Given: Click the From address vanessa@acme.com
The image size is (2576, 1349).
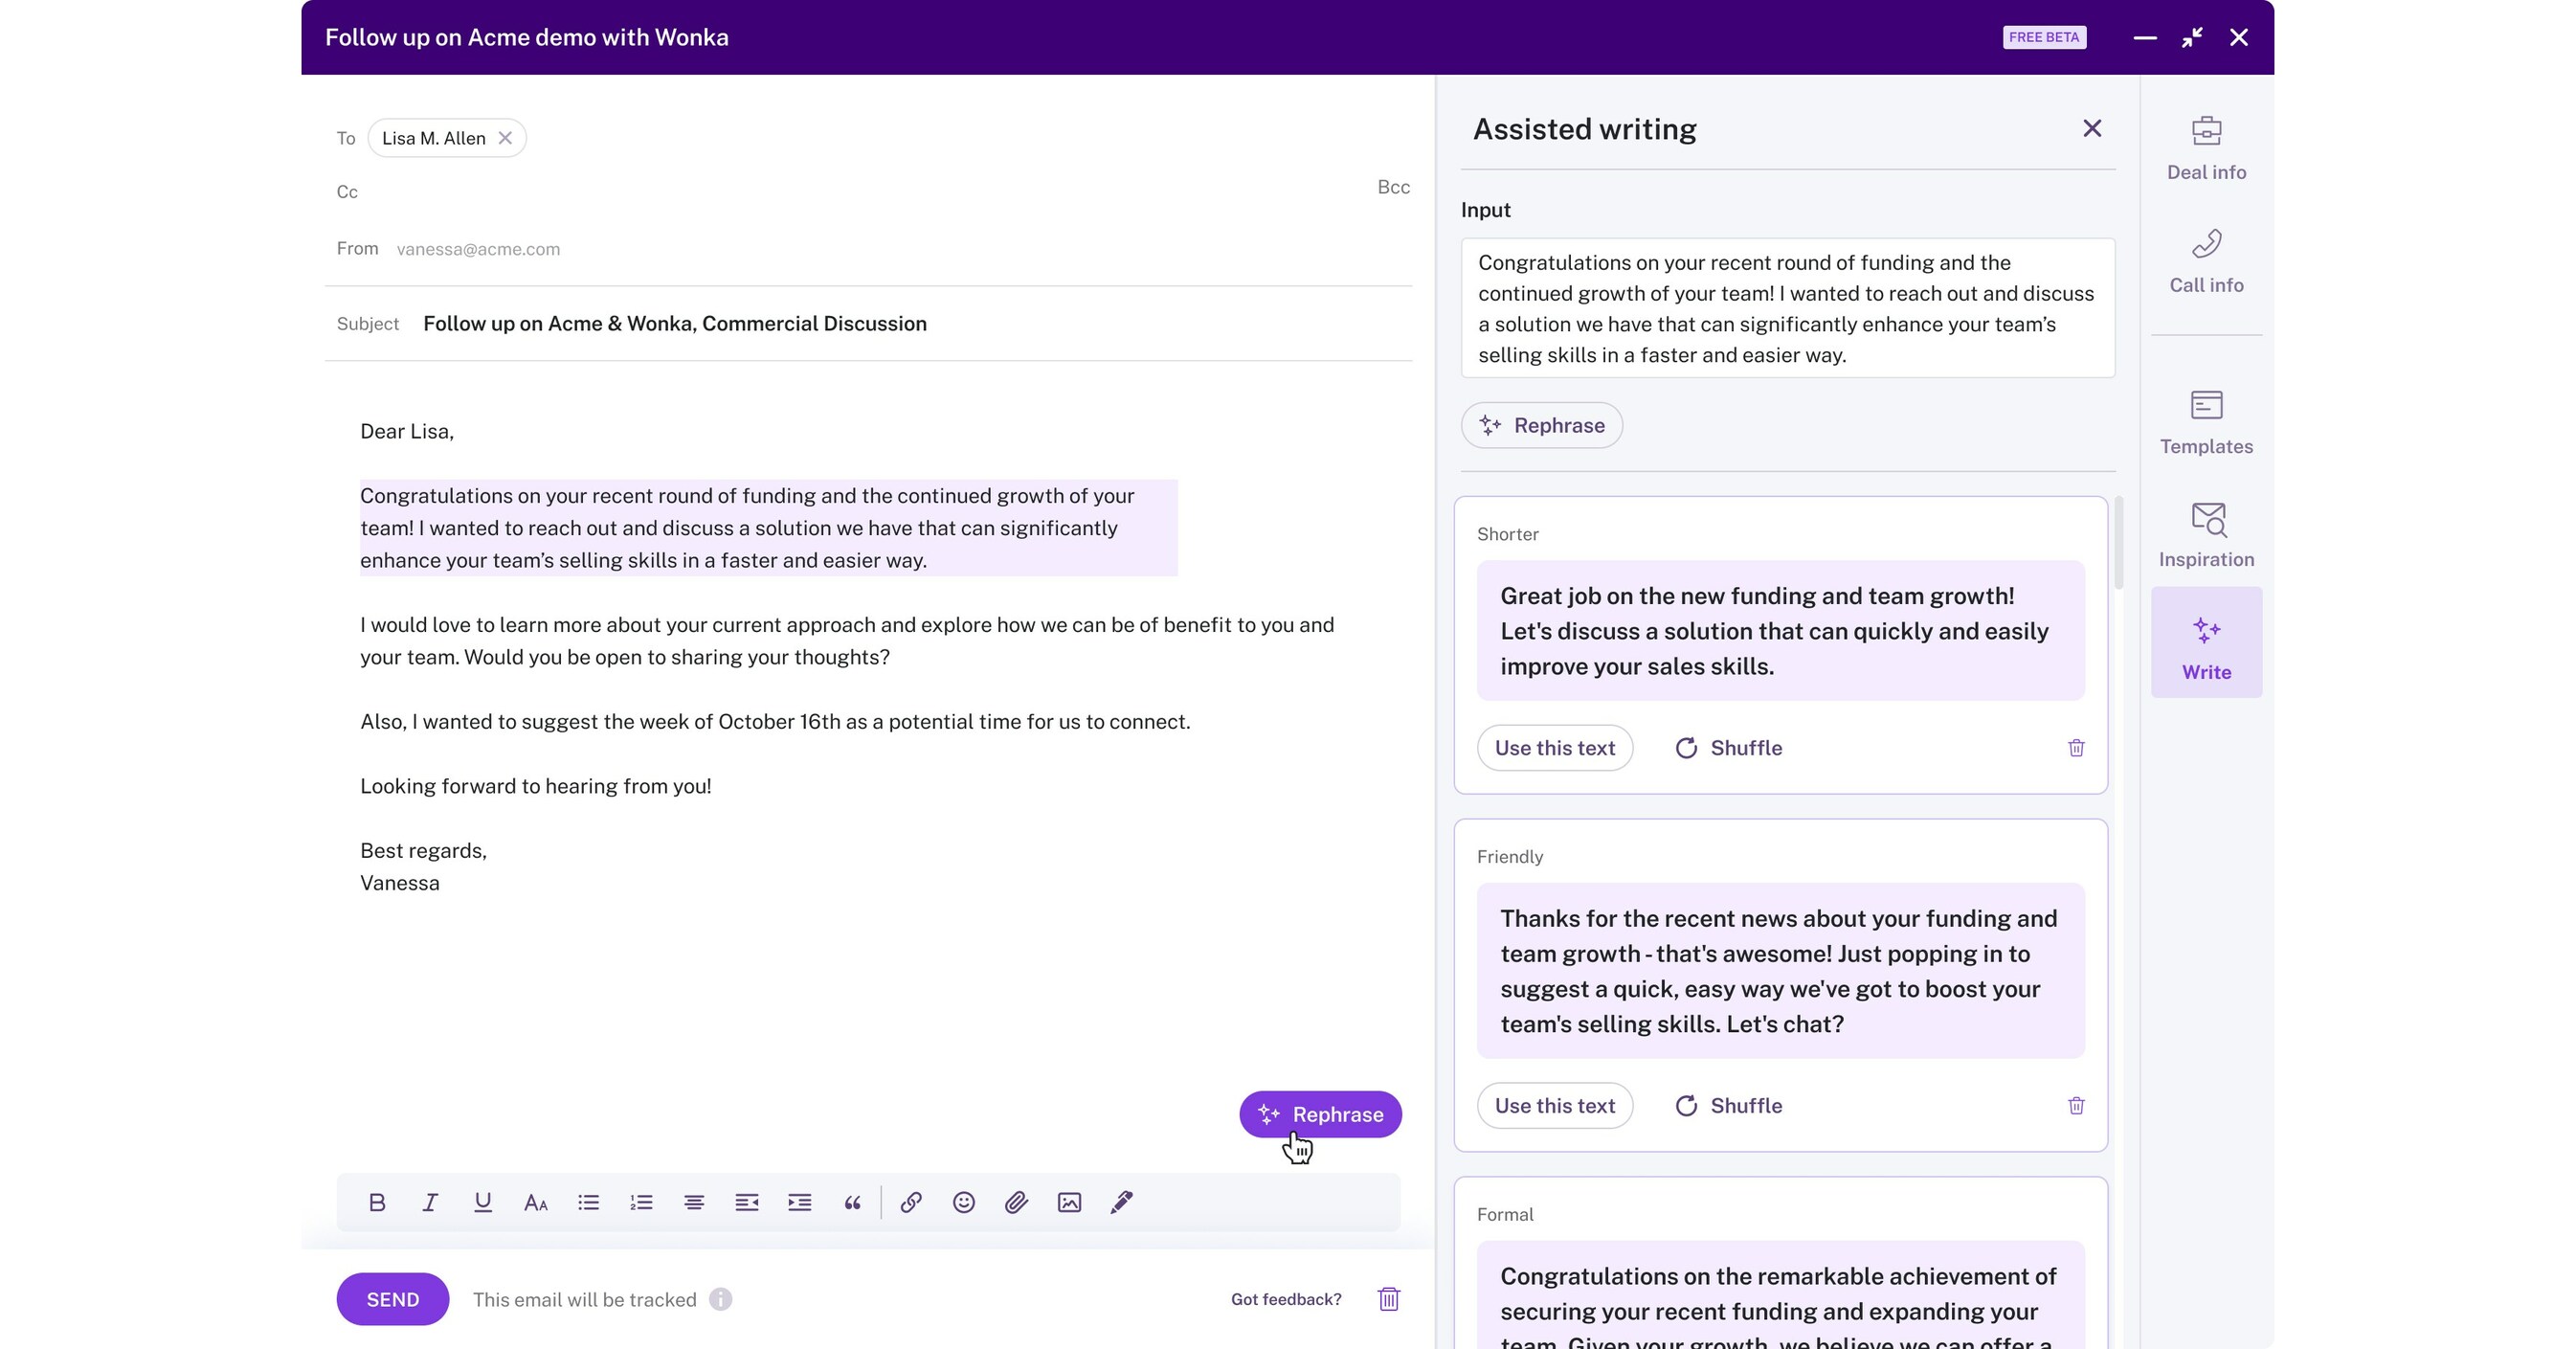Looking at the screenshot, I should tap(478, 249).
